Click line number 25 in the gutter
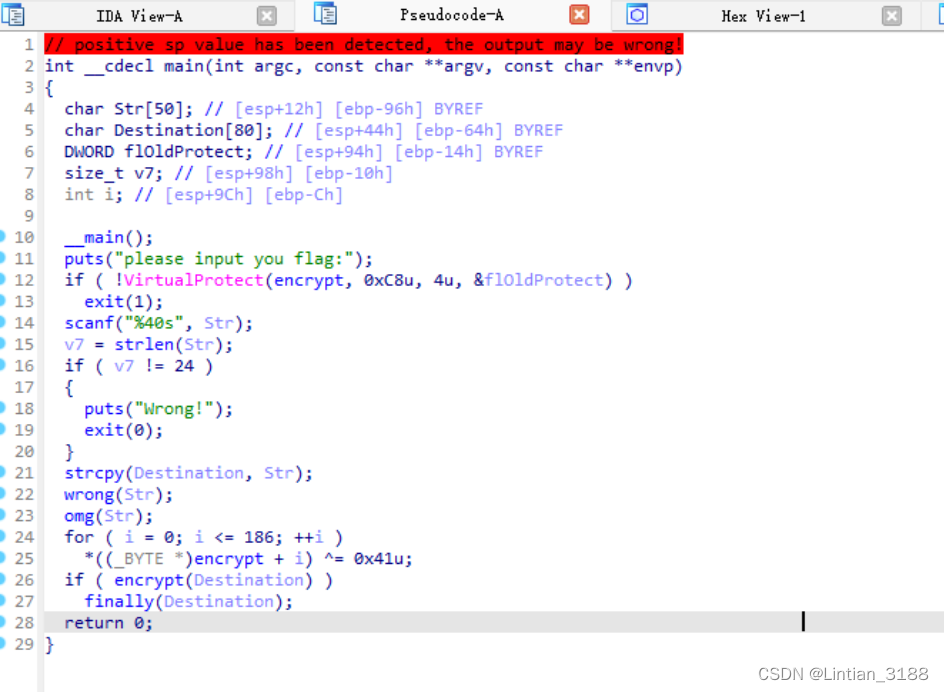 (x=24, y=558)
